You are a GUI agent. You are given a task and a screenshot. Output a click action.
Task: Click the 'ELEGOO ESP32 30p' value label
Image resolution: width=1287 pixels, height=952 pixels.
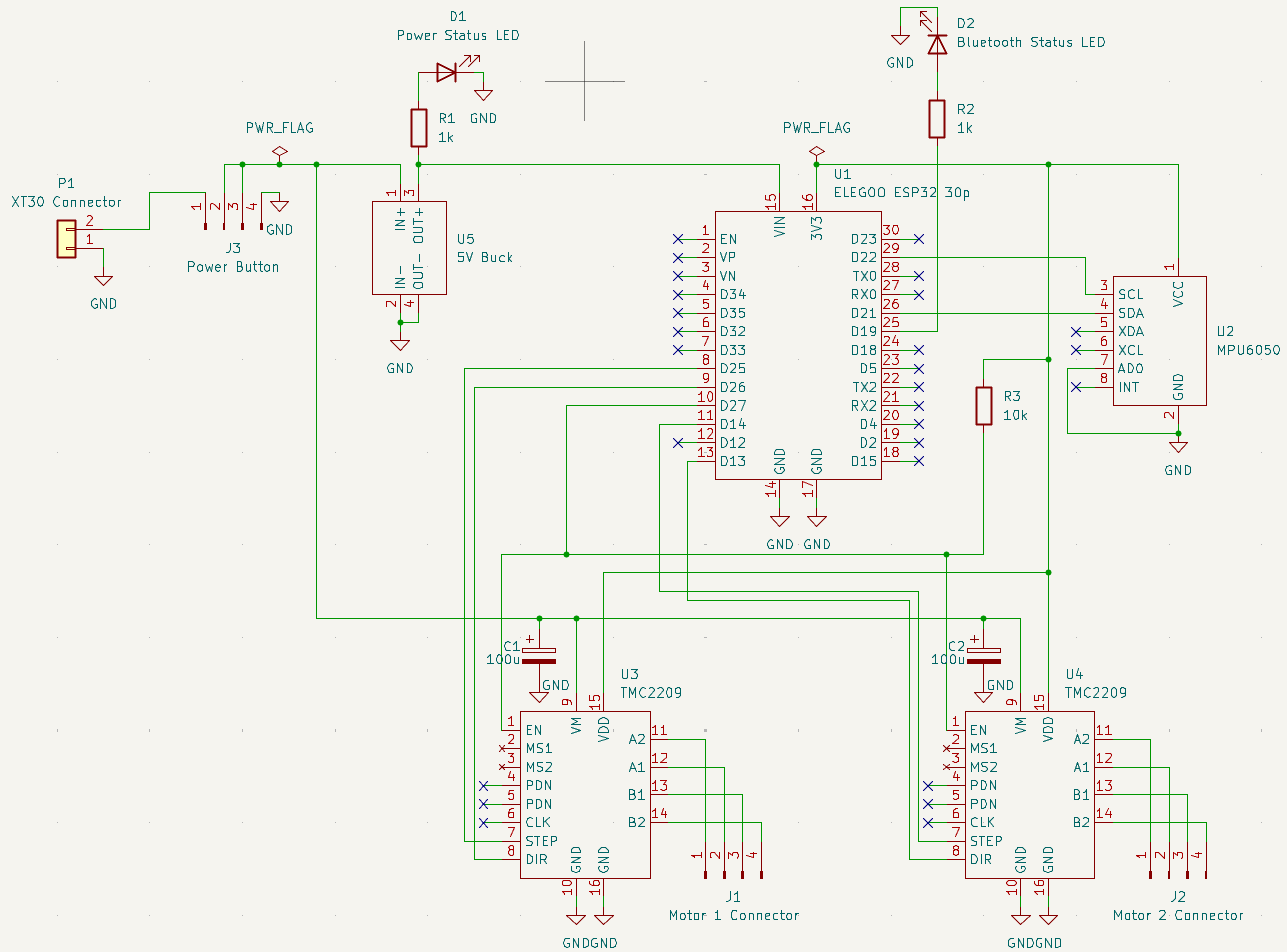[x=901, y=193]
